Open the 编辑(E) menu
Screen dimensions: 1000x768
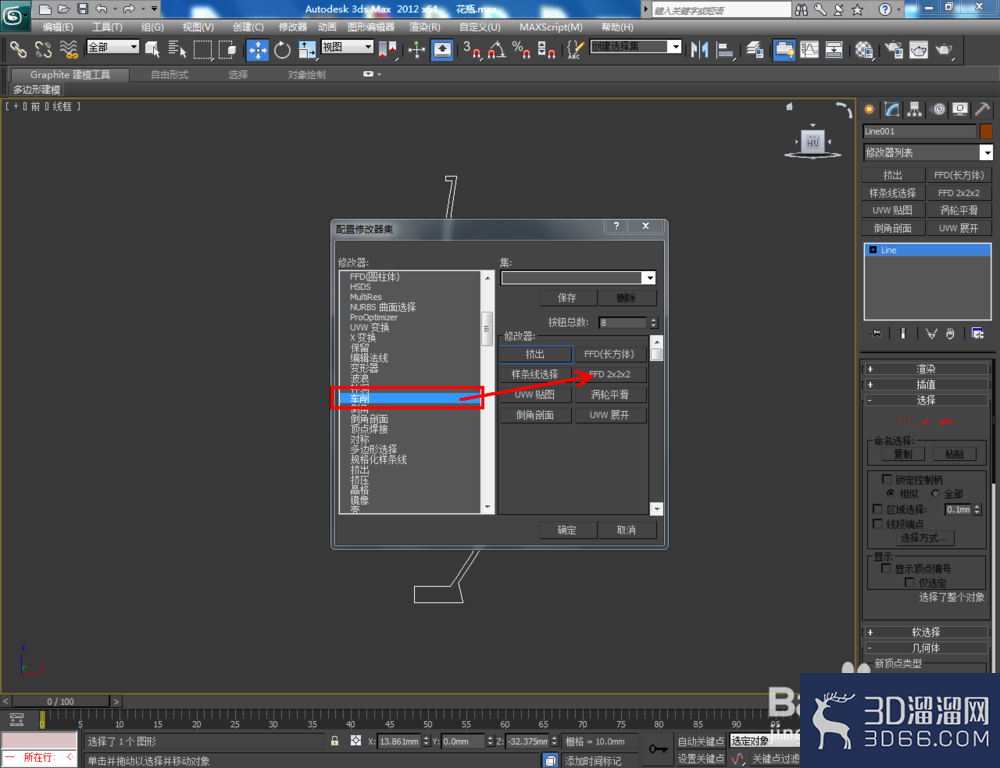(x=57, y=27)
